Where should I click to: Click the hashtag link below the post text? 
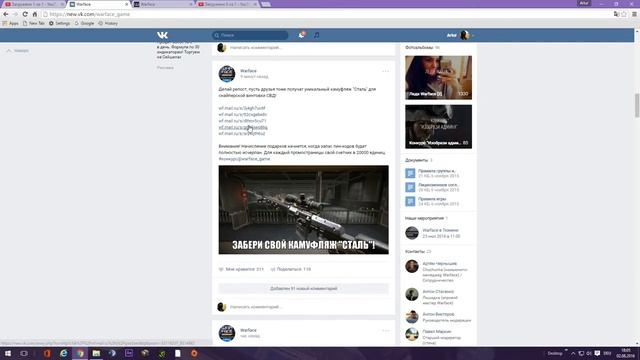point(244,159)
